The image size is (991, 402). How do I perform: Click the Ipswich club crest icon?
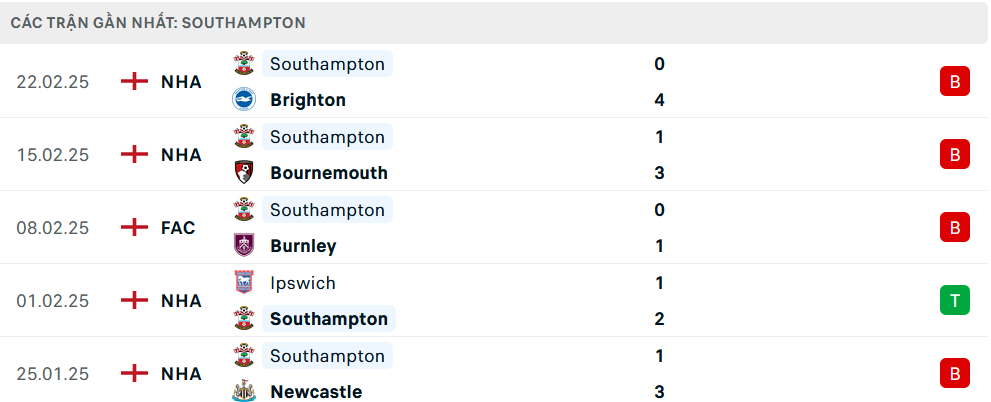pyautogui.click(x=243, y=283)
